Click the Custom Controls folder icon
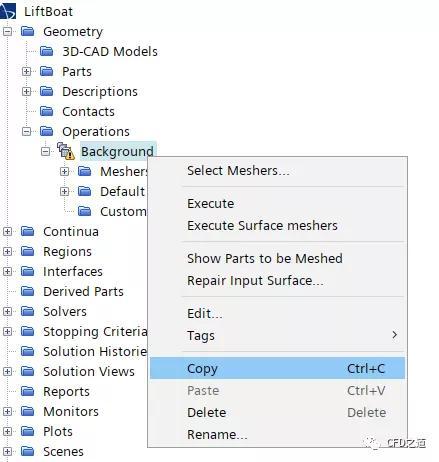This screenshot has width=439, height=462. (85, 211)
